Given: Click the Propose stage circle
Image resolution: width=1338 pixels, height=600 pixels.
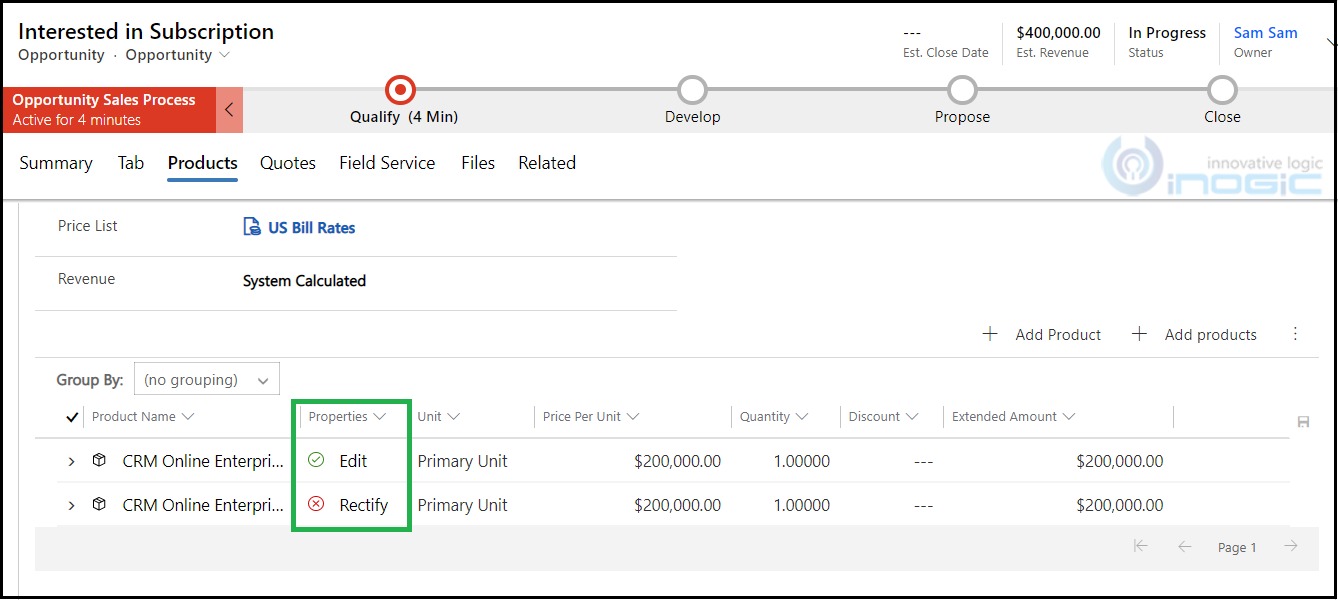Looking at the screenshot, I should (962, 89).
